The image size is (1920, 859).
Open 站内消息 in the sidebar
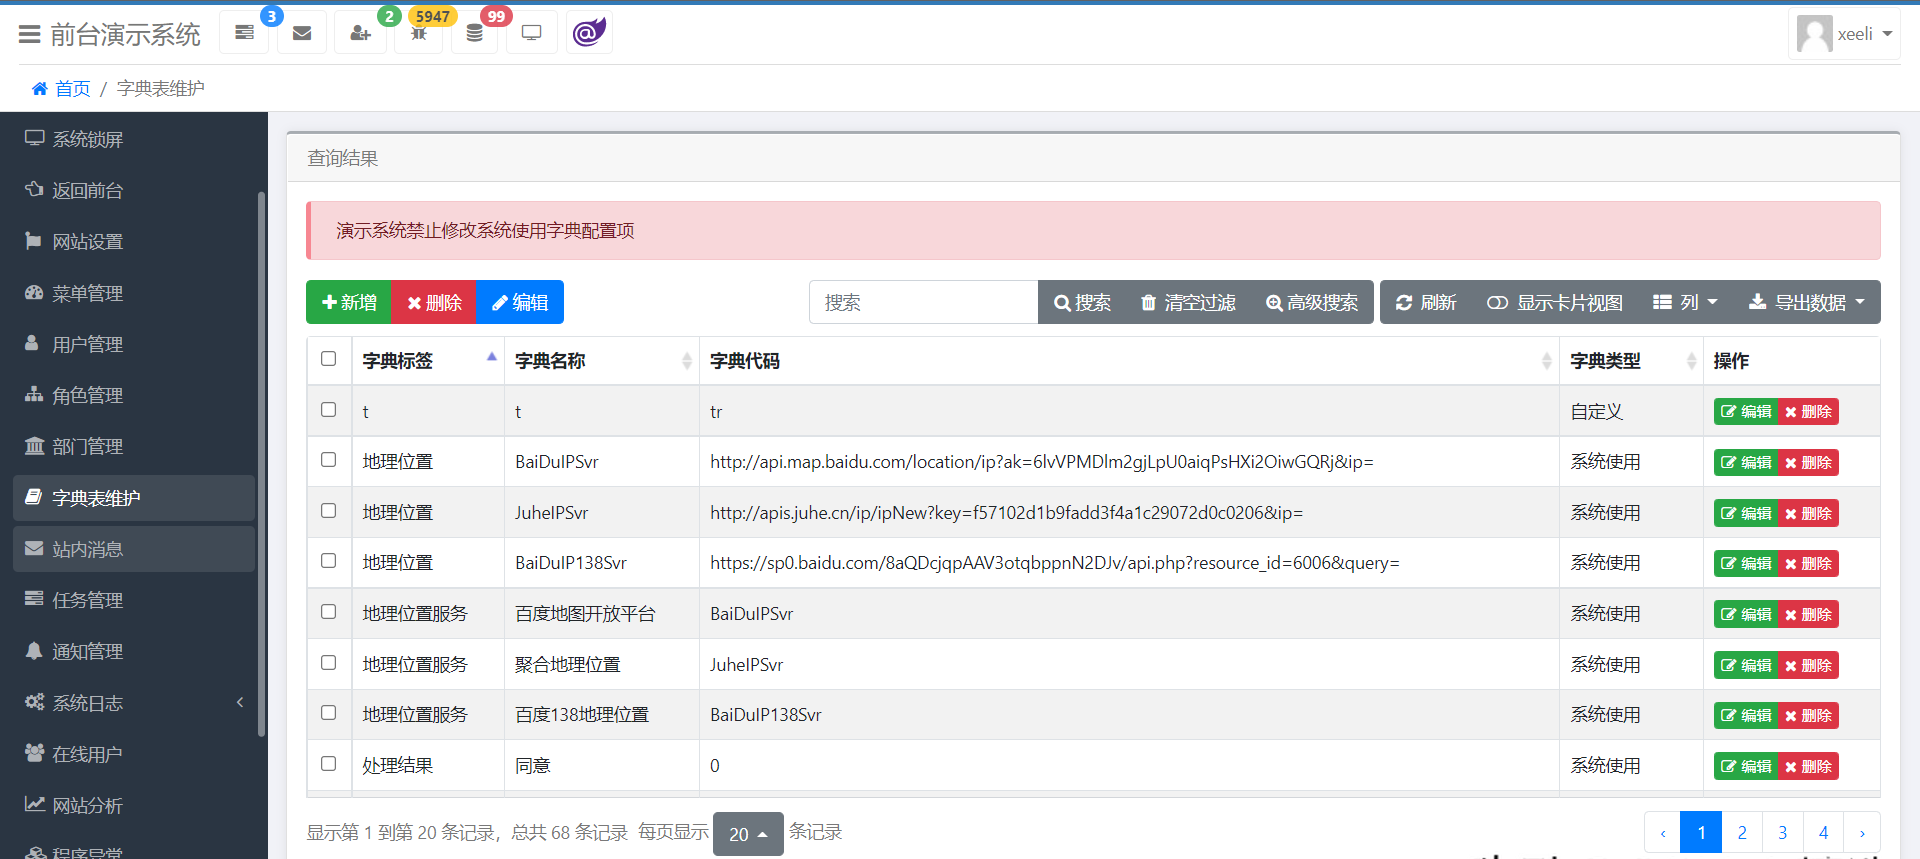point(134,549)
